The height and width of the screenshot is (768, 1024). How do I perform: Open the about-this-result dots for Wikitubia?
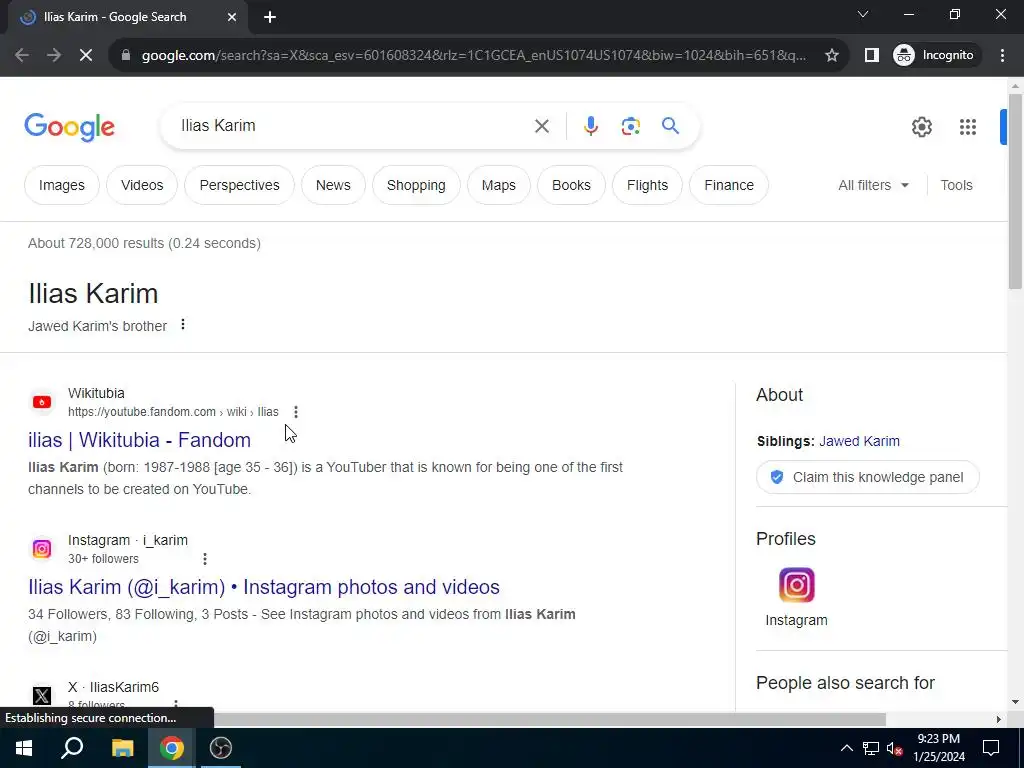[296, 412]
